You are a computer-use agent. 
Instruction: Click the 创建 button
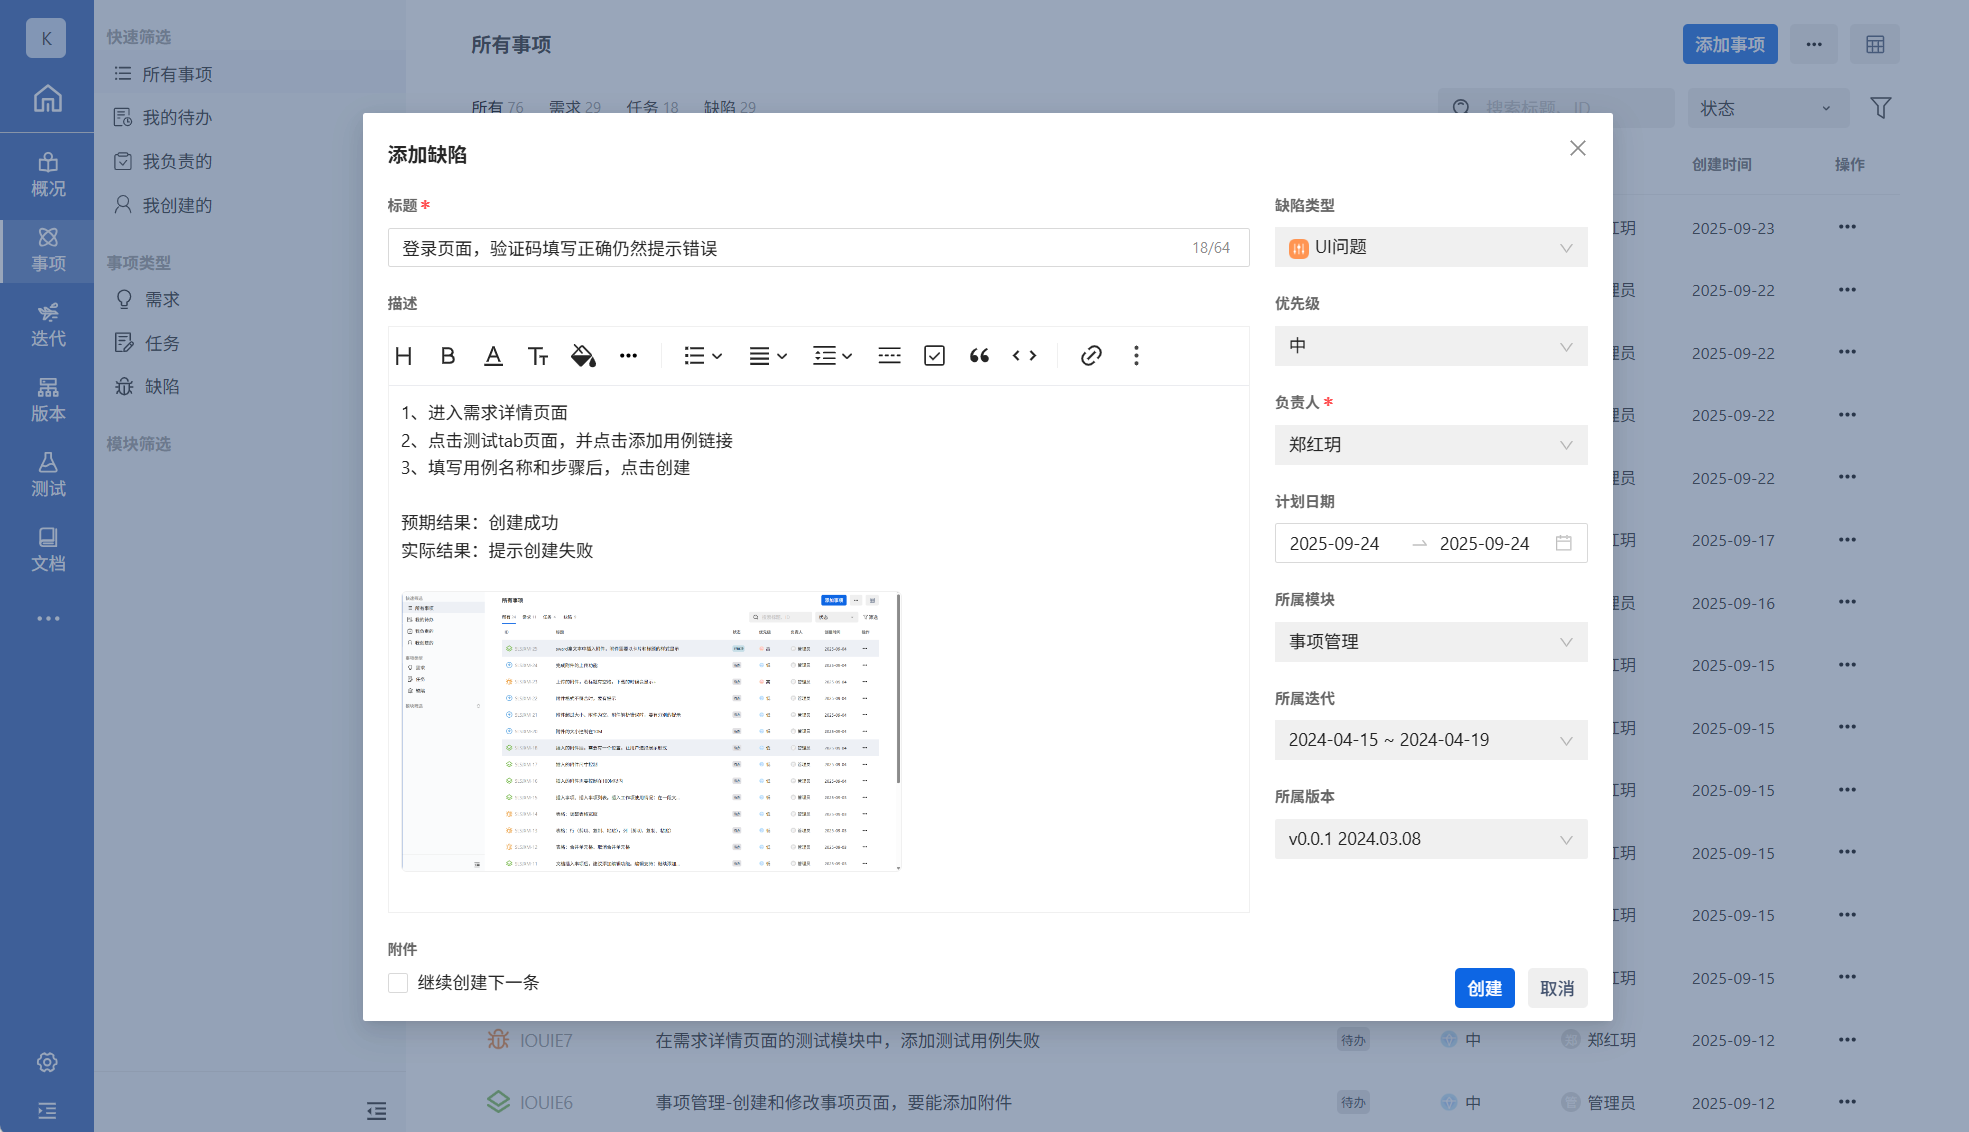(x=1484, y=988)
